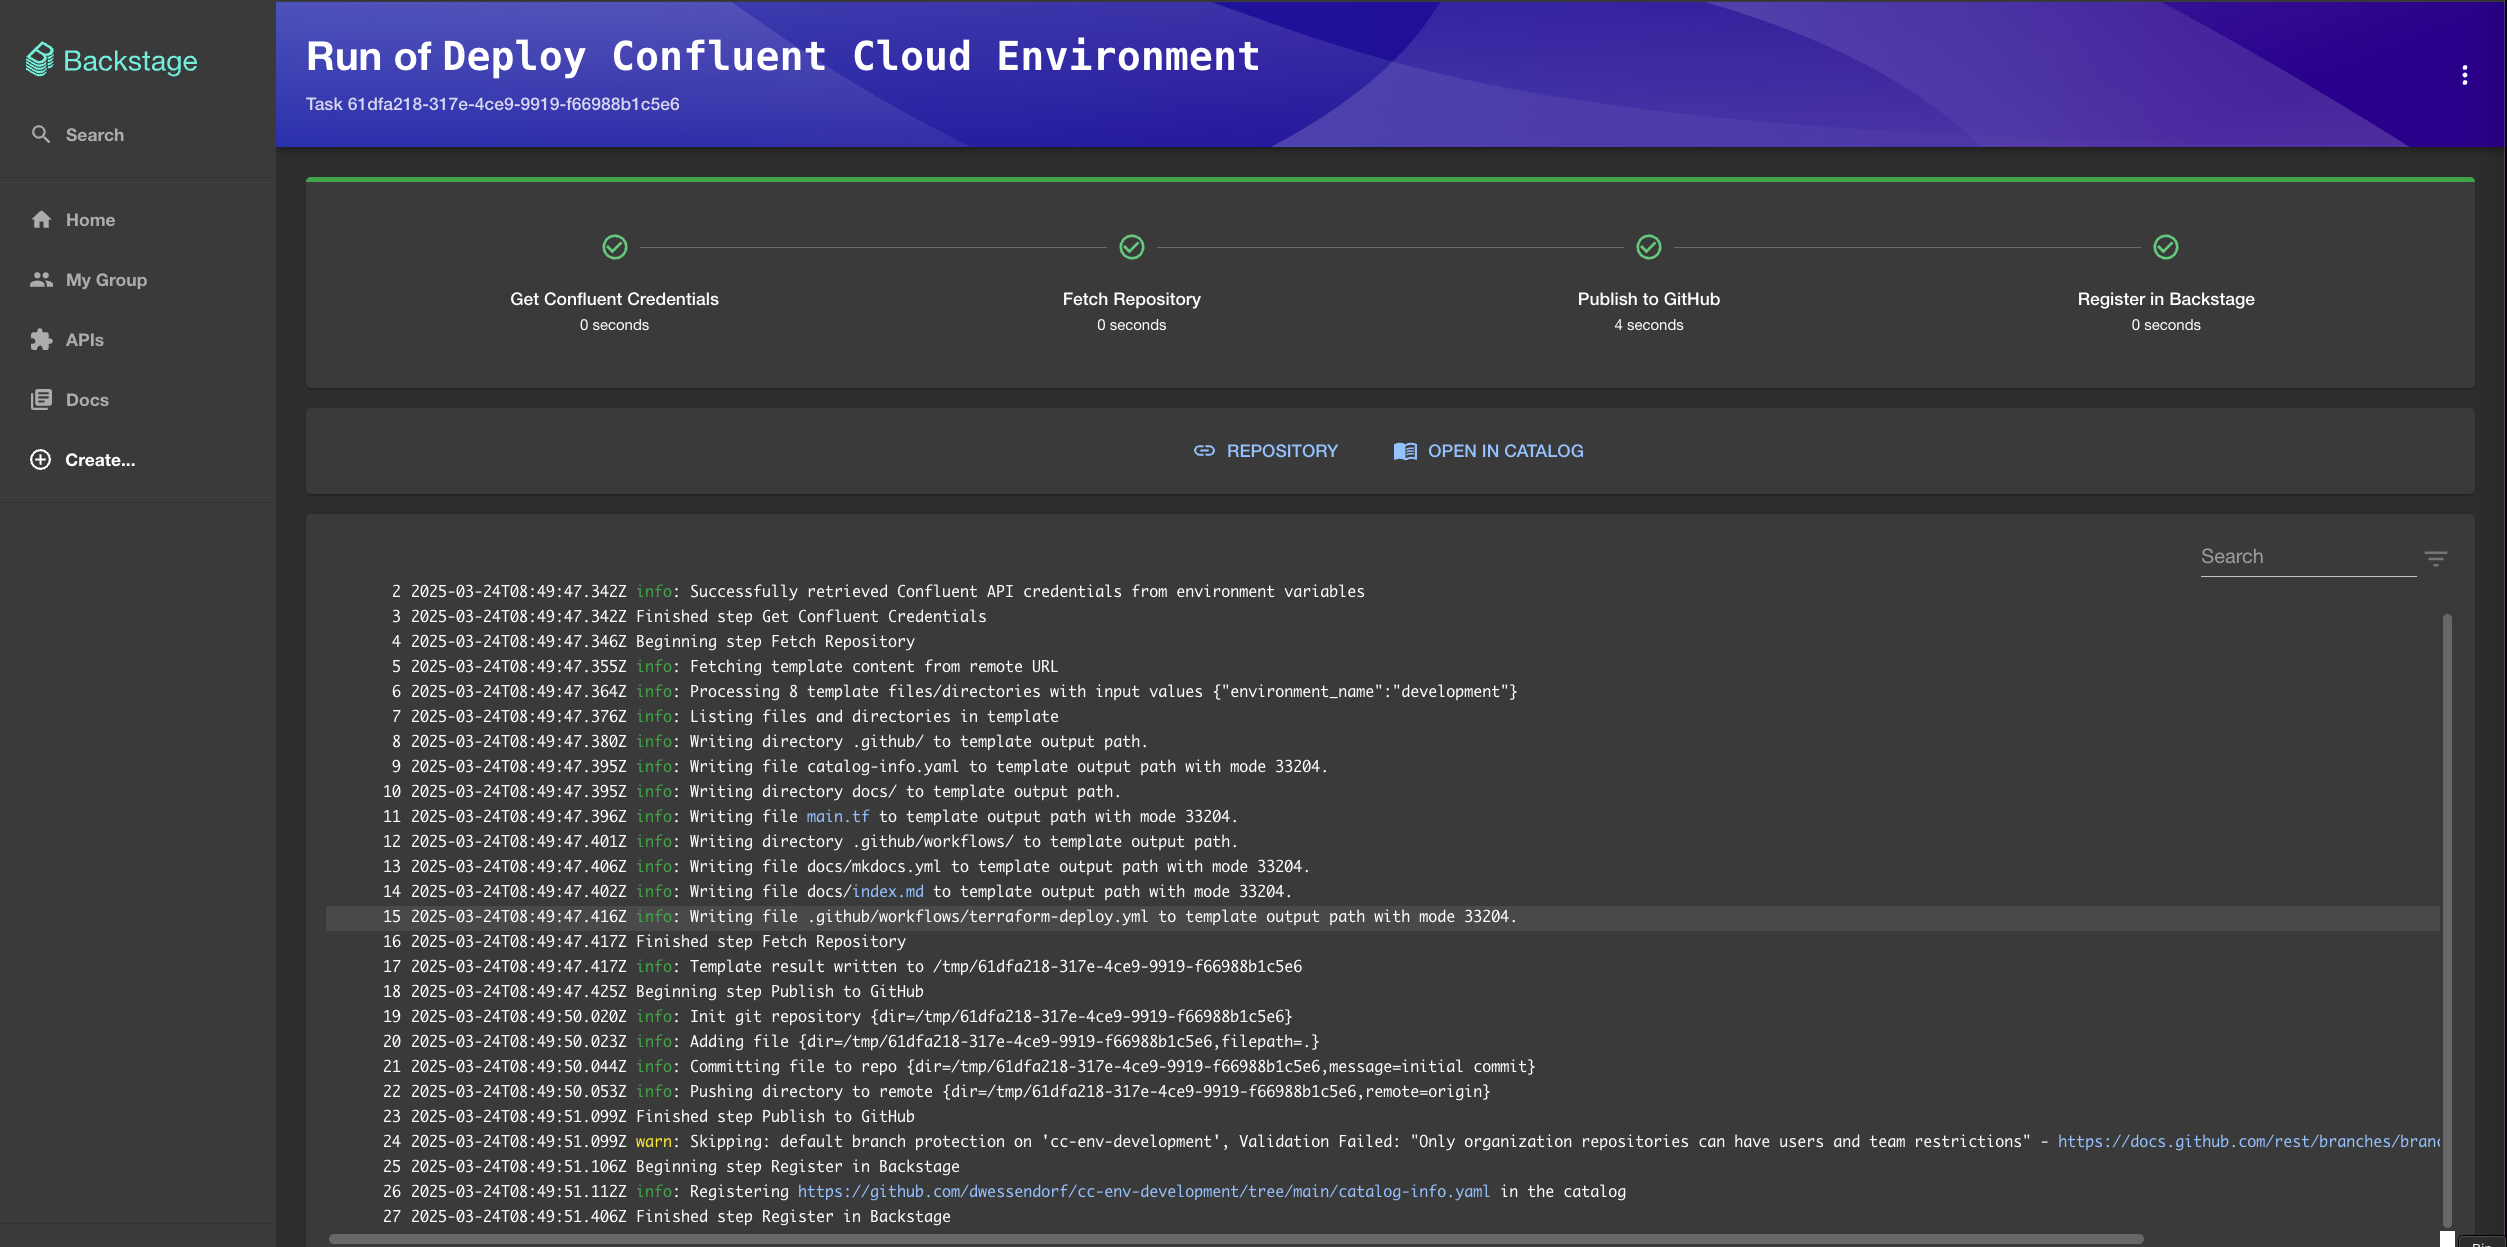Image resolution: width=2507 pixels, height=1247 pixels.
Task: Click the Run of Deploy Confluent Cloud Environment title
Action: coord(783,56)
